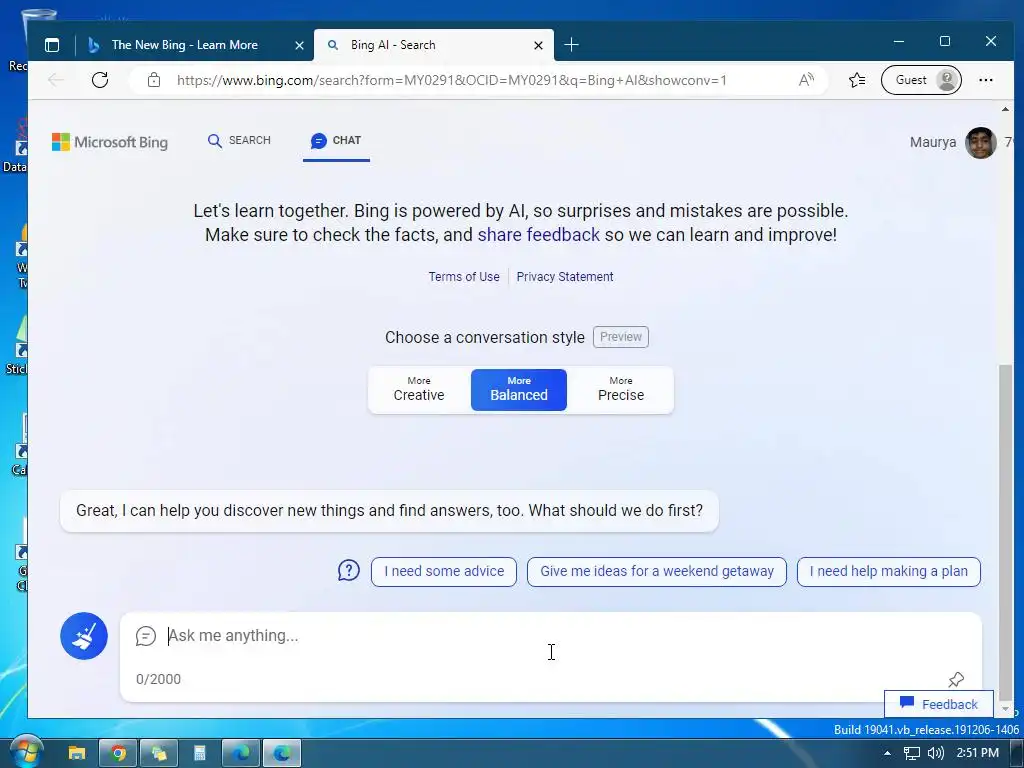This screenshot has height=768, width=1024.
Task: Click the taskbar clock 2:51 PM
Action: [x=977, y=753]
